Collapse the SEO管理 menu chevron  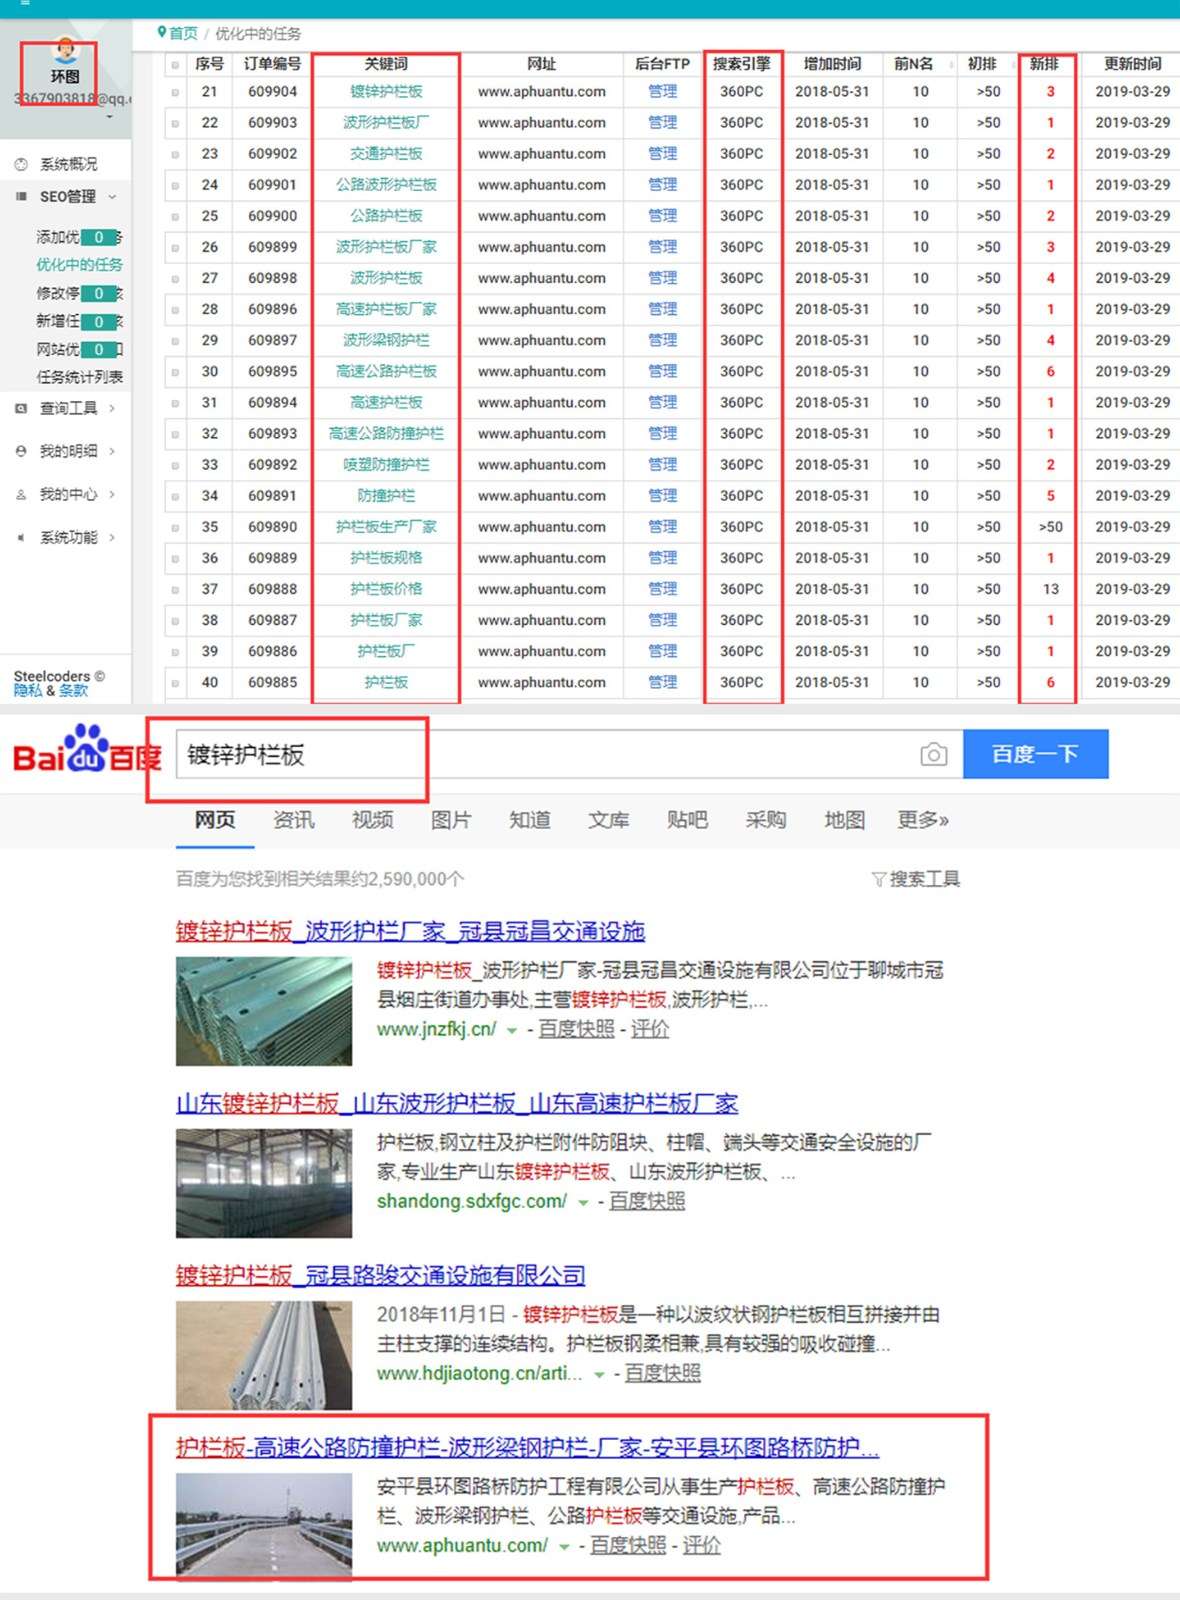click(x=112, y=197)
